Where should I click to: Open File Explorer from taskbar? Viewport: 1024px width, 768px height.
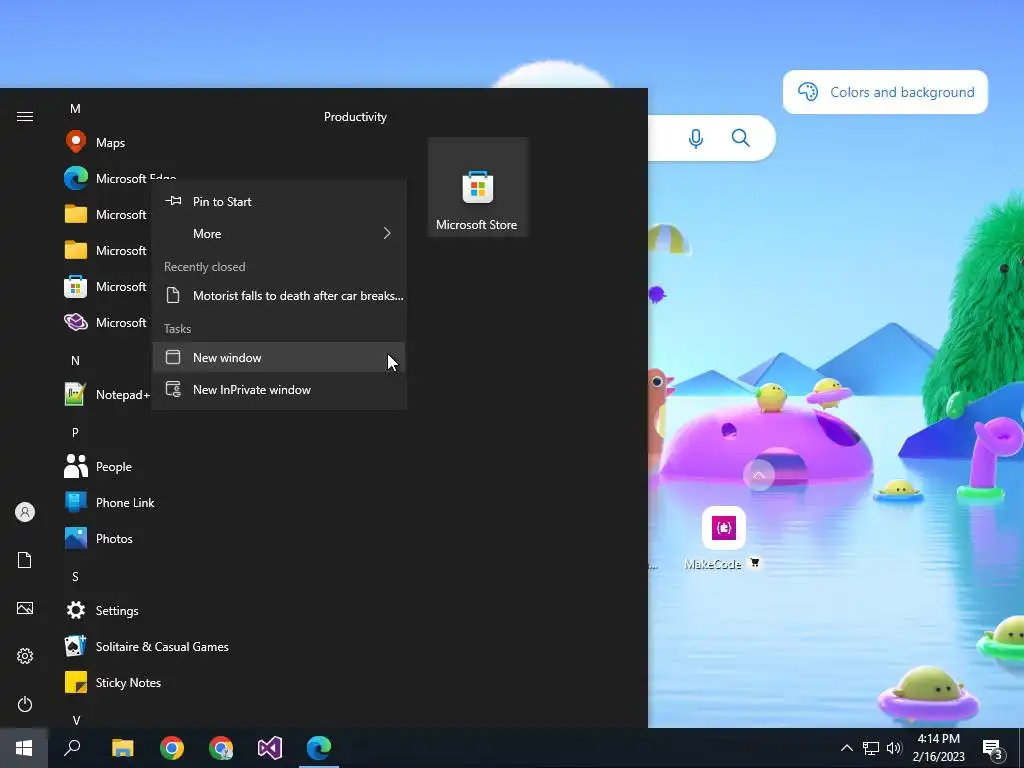pos(122,748)
